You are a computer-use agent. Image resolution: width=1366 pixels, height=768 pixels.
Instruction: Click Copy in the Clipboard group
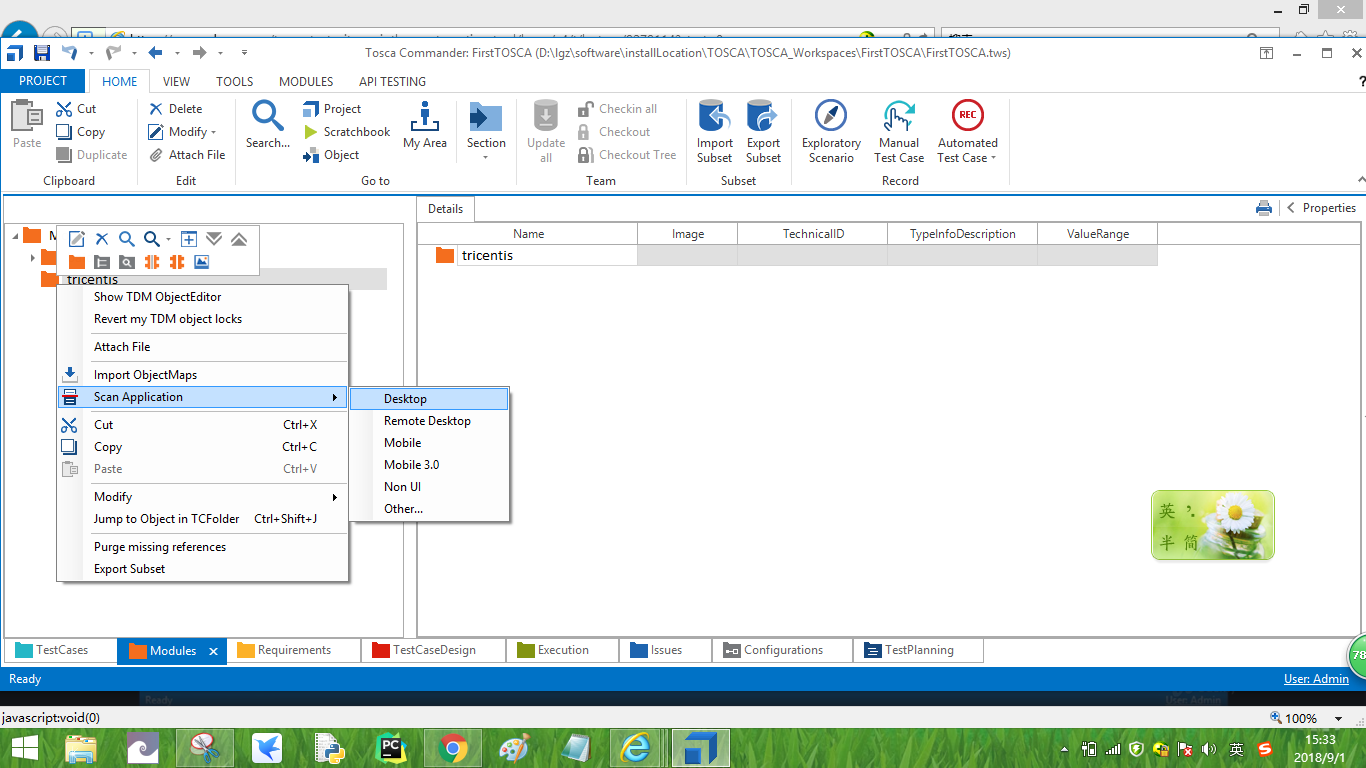point(80,132)
